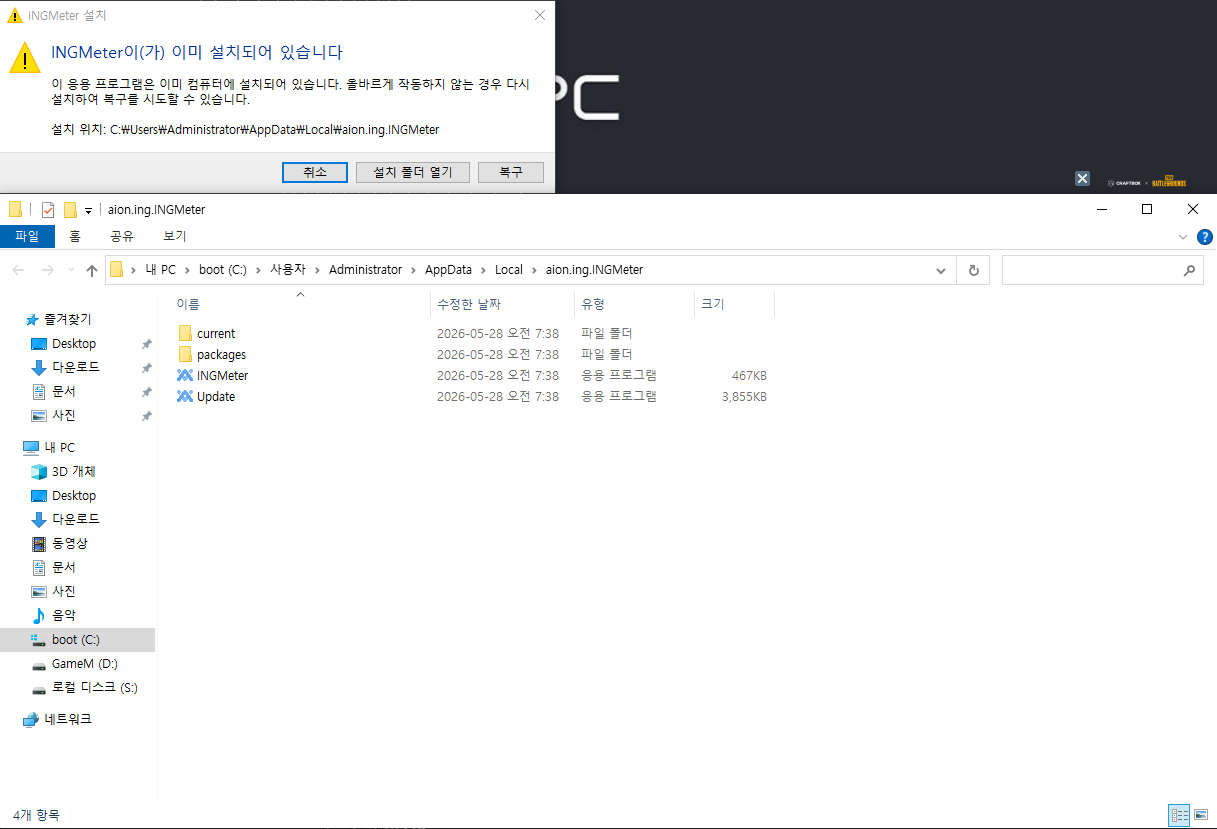Go back with the back arrow
The image size is (1217, 829).
(18, 270)
